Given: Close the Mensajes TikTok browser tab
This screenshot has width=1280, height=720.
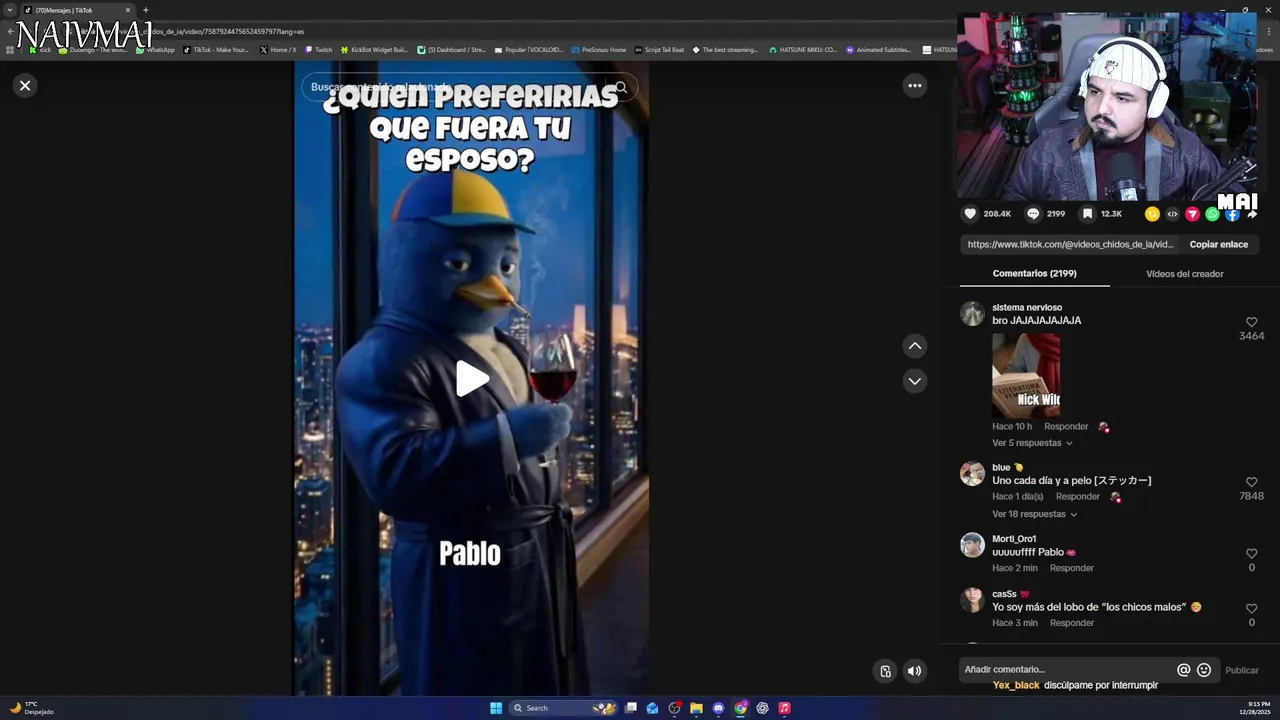Looking at the screenshot, I should click(128, 10).
